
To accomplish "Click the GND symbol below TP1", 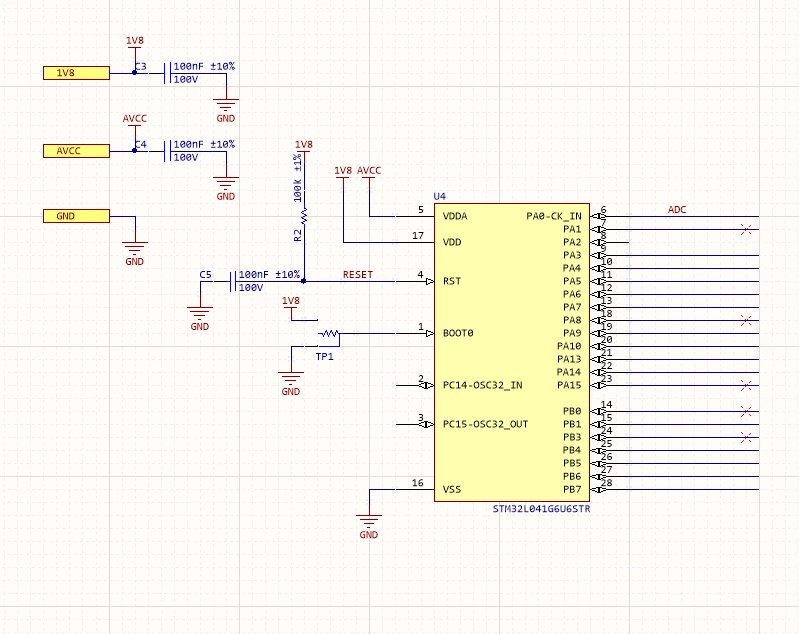I will 291,379.
